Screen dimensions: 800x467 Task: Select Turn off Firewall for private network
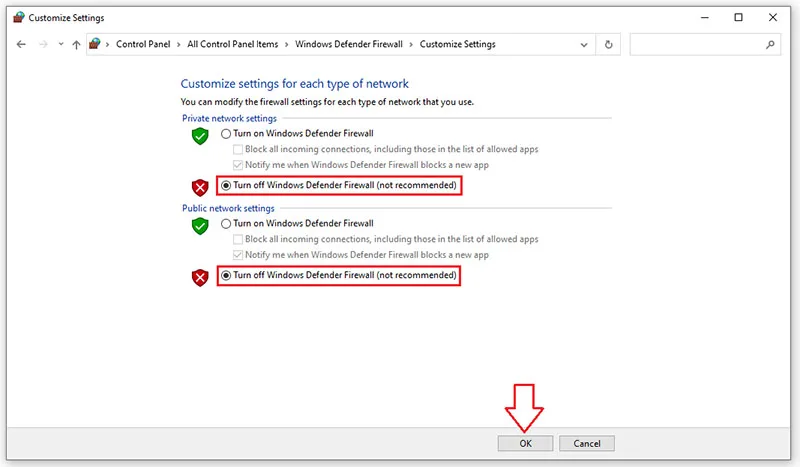[226, 185]
